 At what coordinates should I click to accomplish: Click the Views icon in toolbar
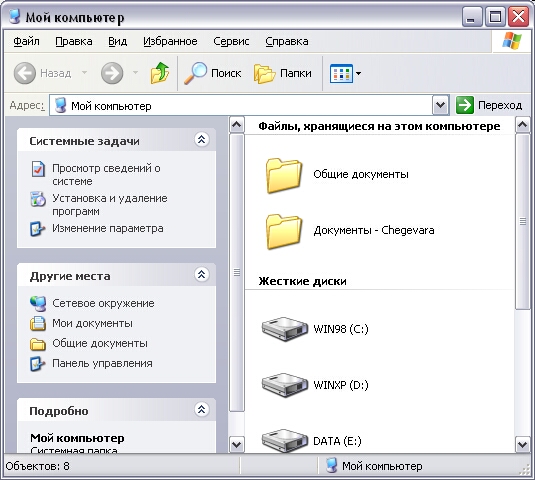point(341,73)
